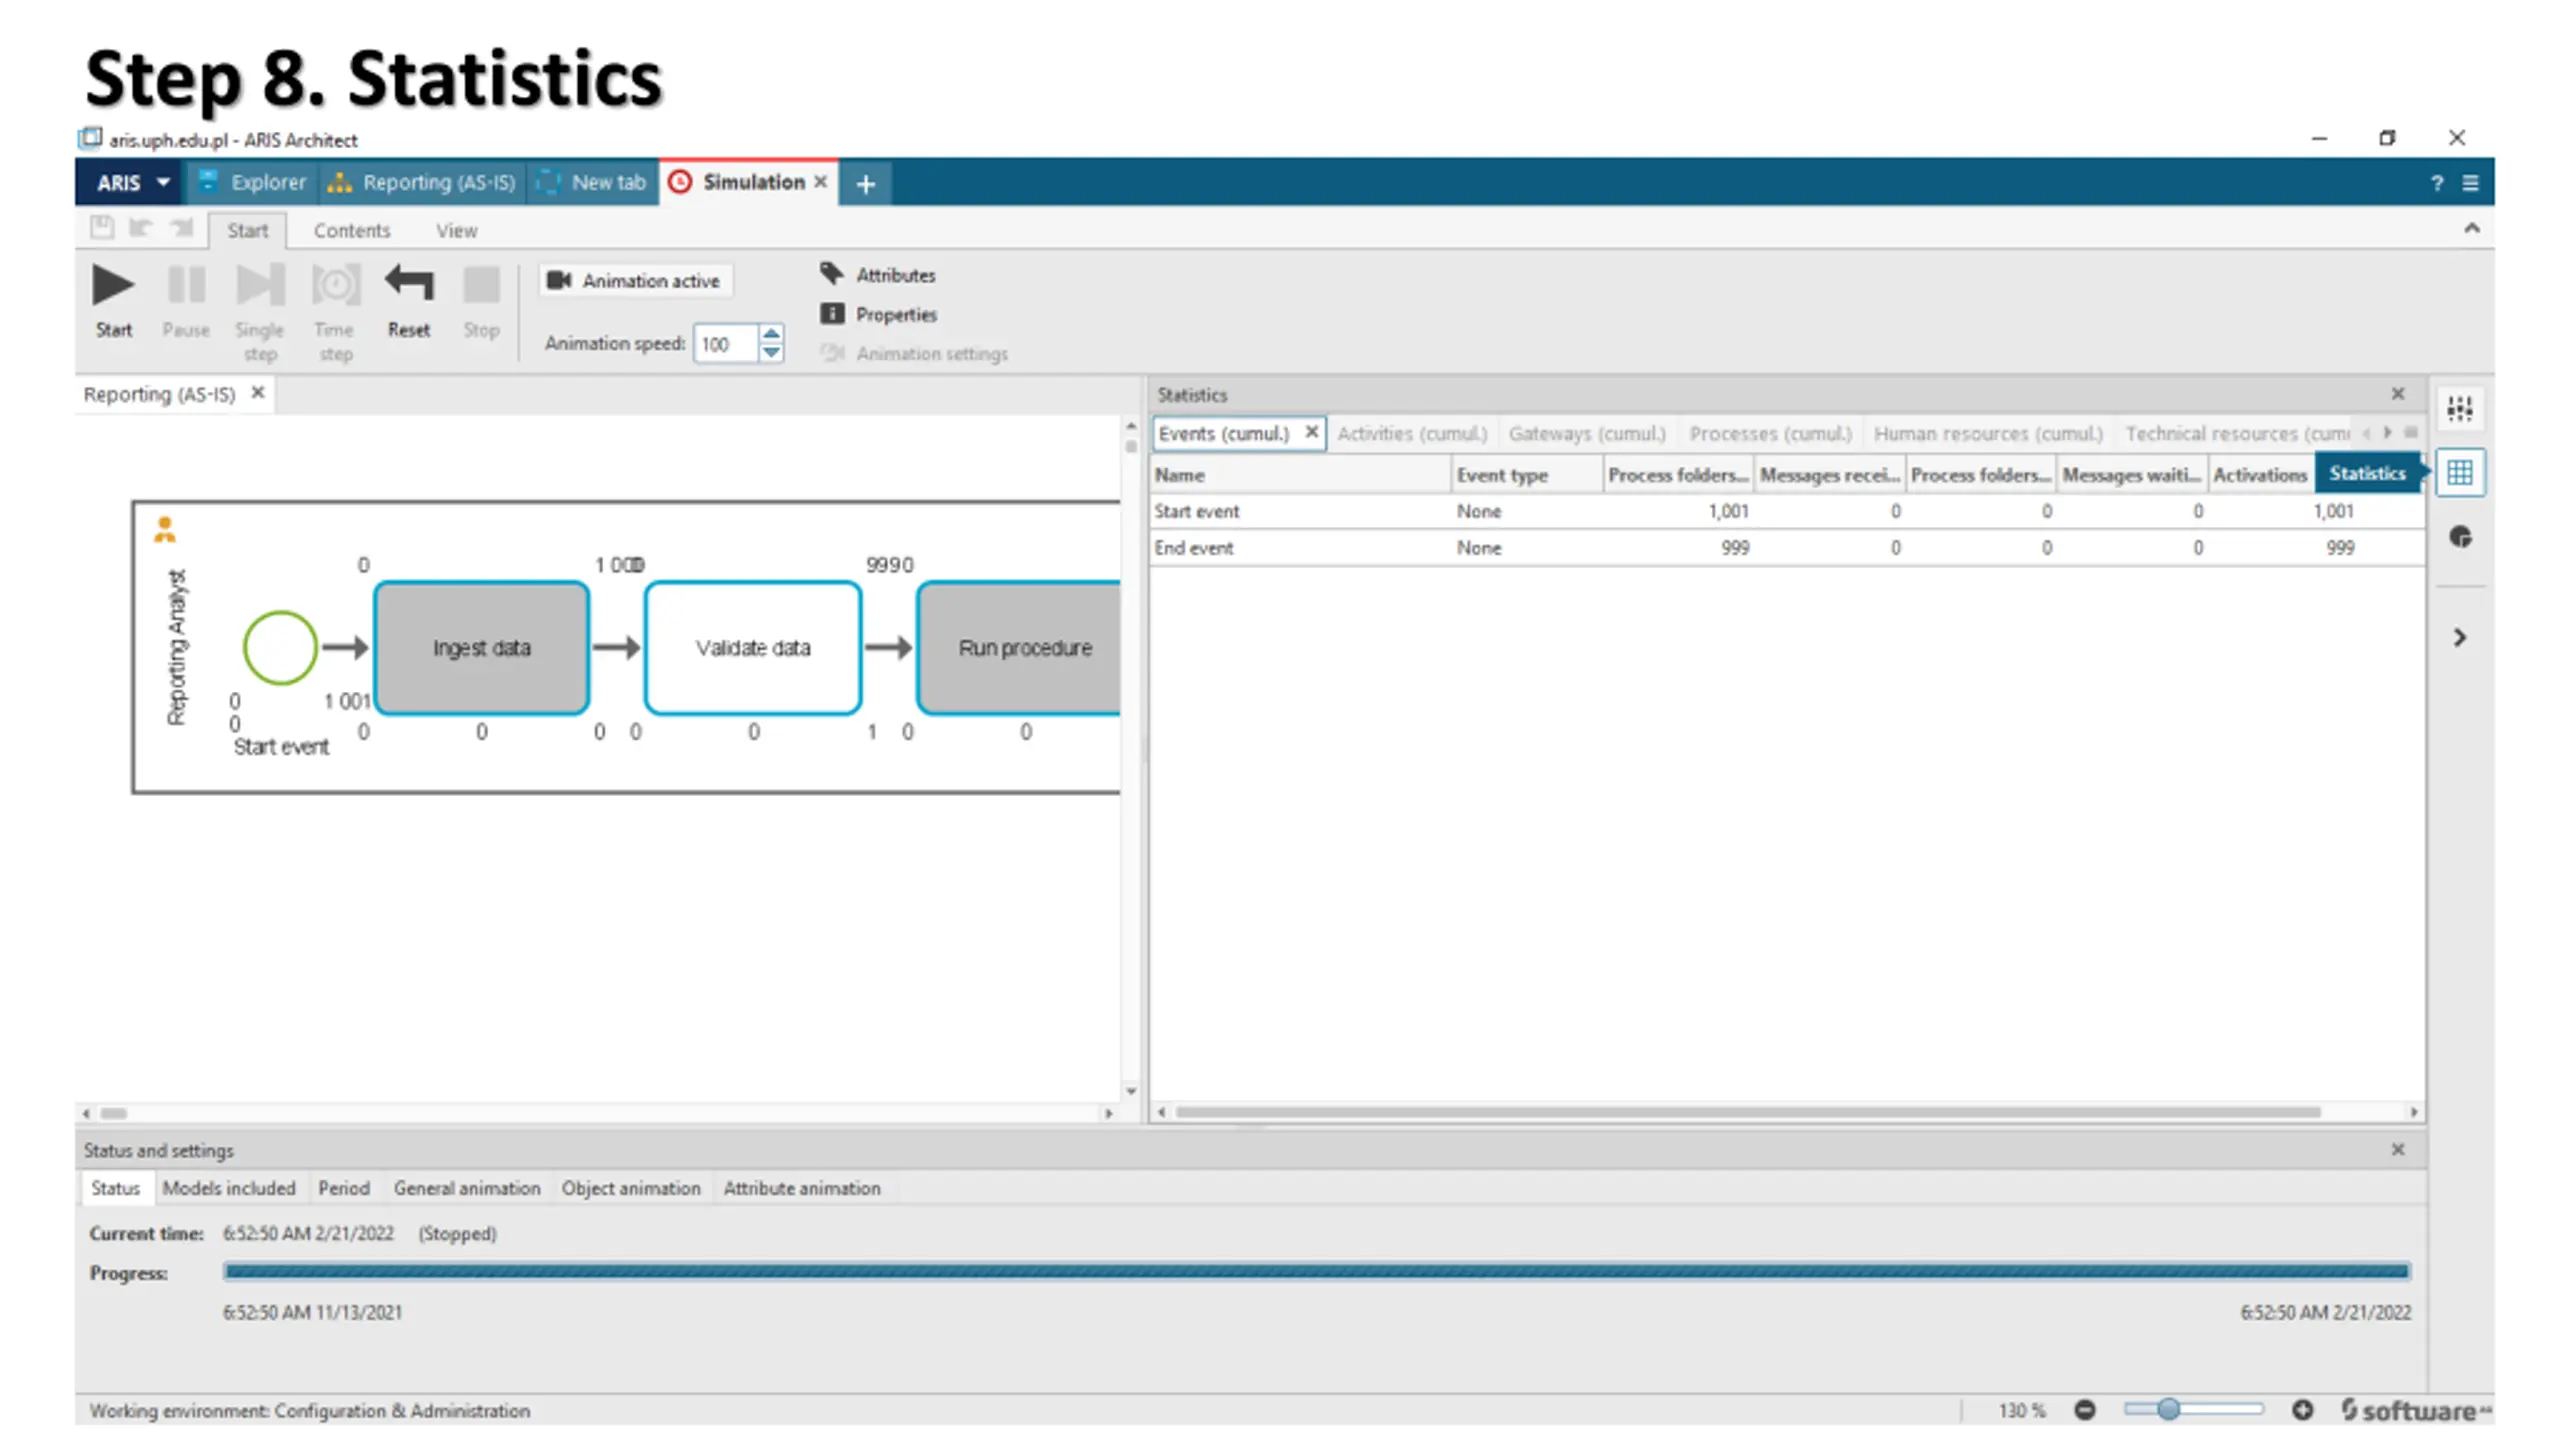Image resolution: width=2560 pixels, height=1440 pixels.
Task: Increase animation speed with up stepper
Action: (771, 334)
